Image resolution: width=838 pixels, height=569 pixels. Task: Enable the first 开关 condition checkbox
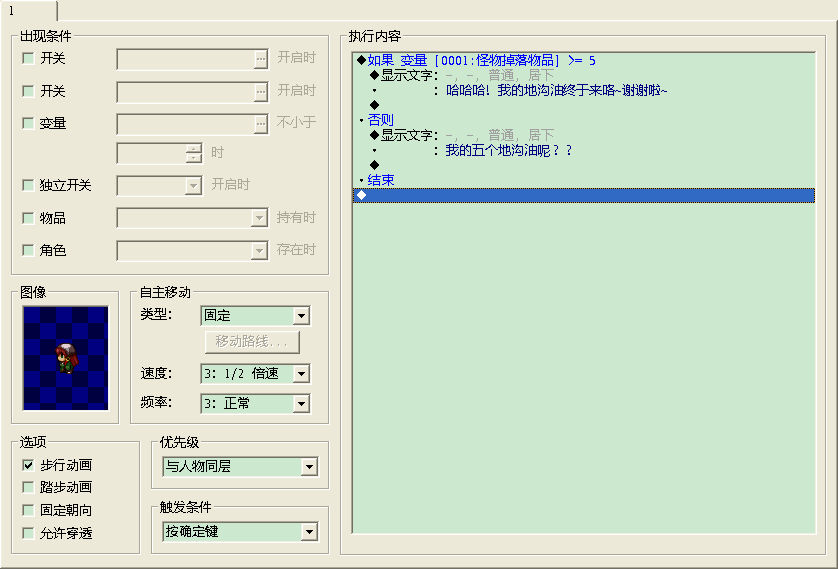(28, 58)
